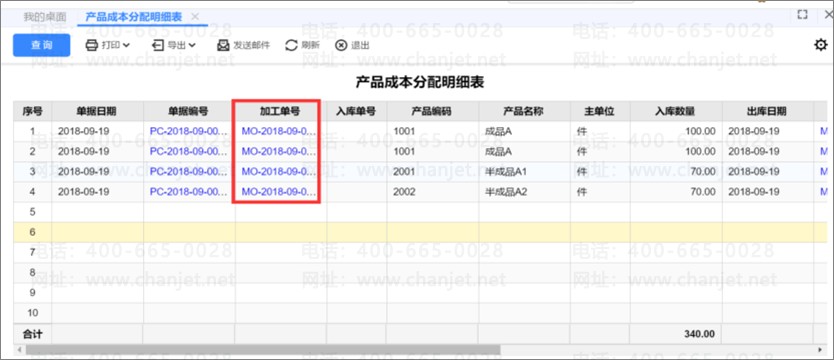Click the fullscreen expand icon
This screenshot has width=834, height=360.
coord(803,15)
